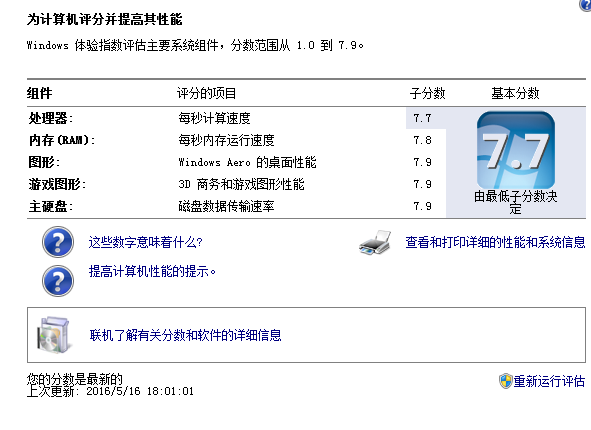Select the 处理器 row label
Viewport: 591px width, 430px height.
(x=51, y=118)
